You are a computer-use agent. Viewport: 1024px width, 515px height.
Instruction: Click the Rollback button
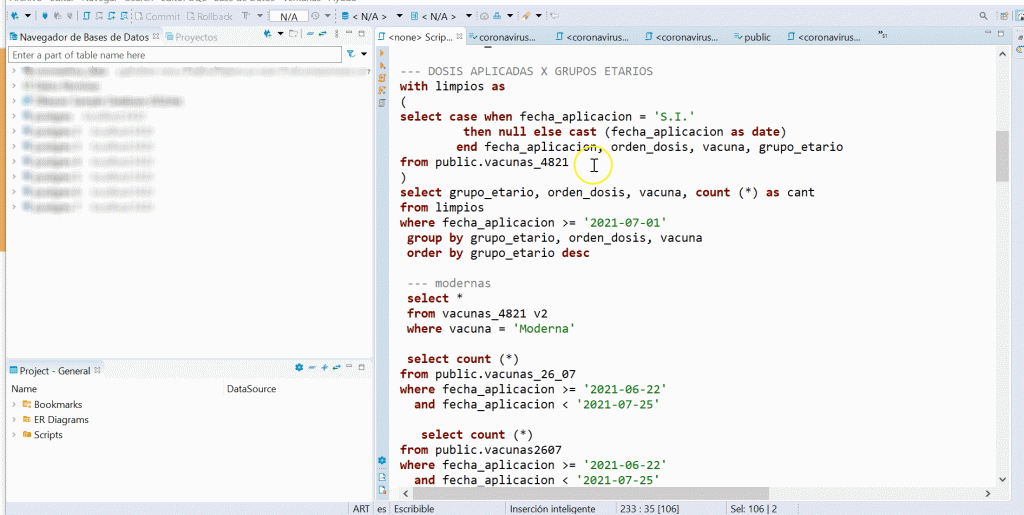(210, 16)
